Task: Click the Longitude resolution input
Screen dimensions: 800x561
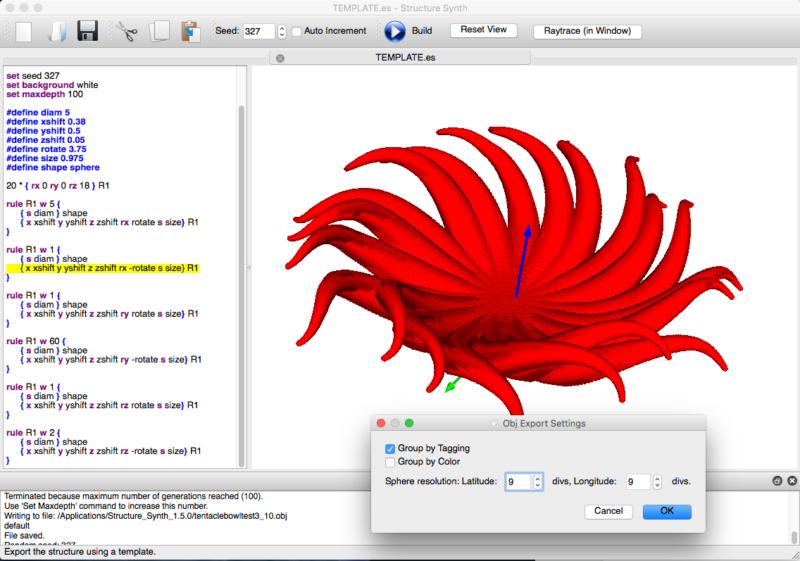Action: point(638,482)
